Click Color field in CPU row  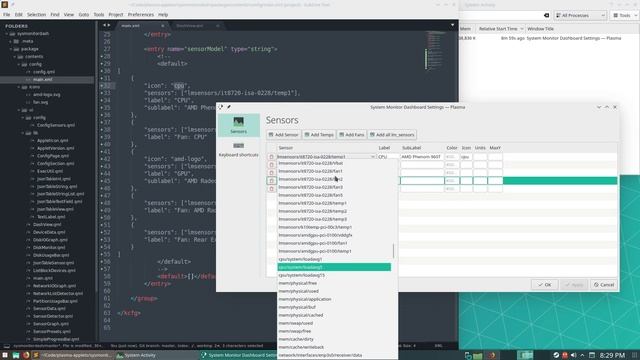(451, 157)
